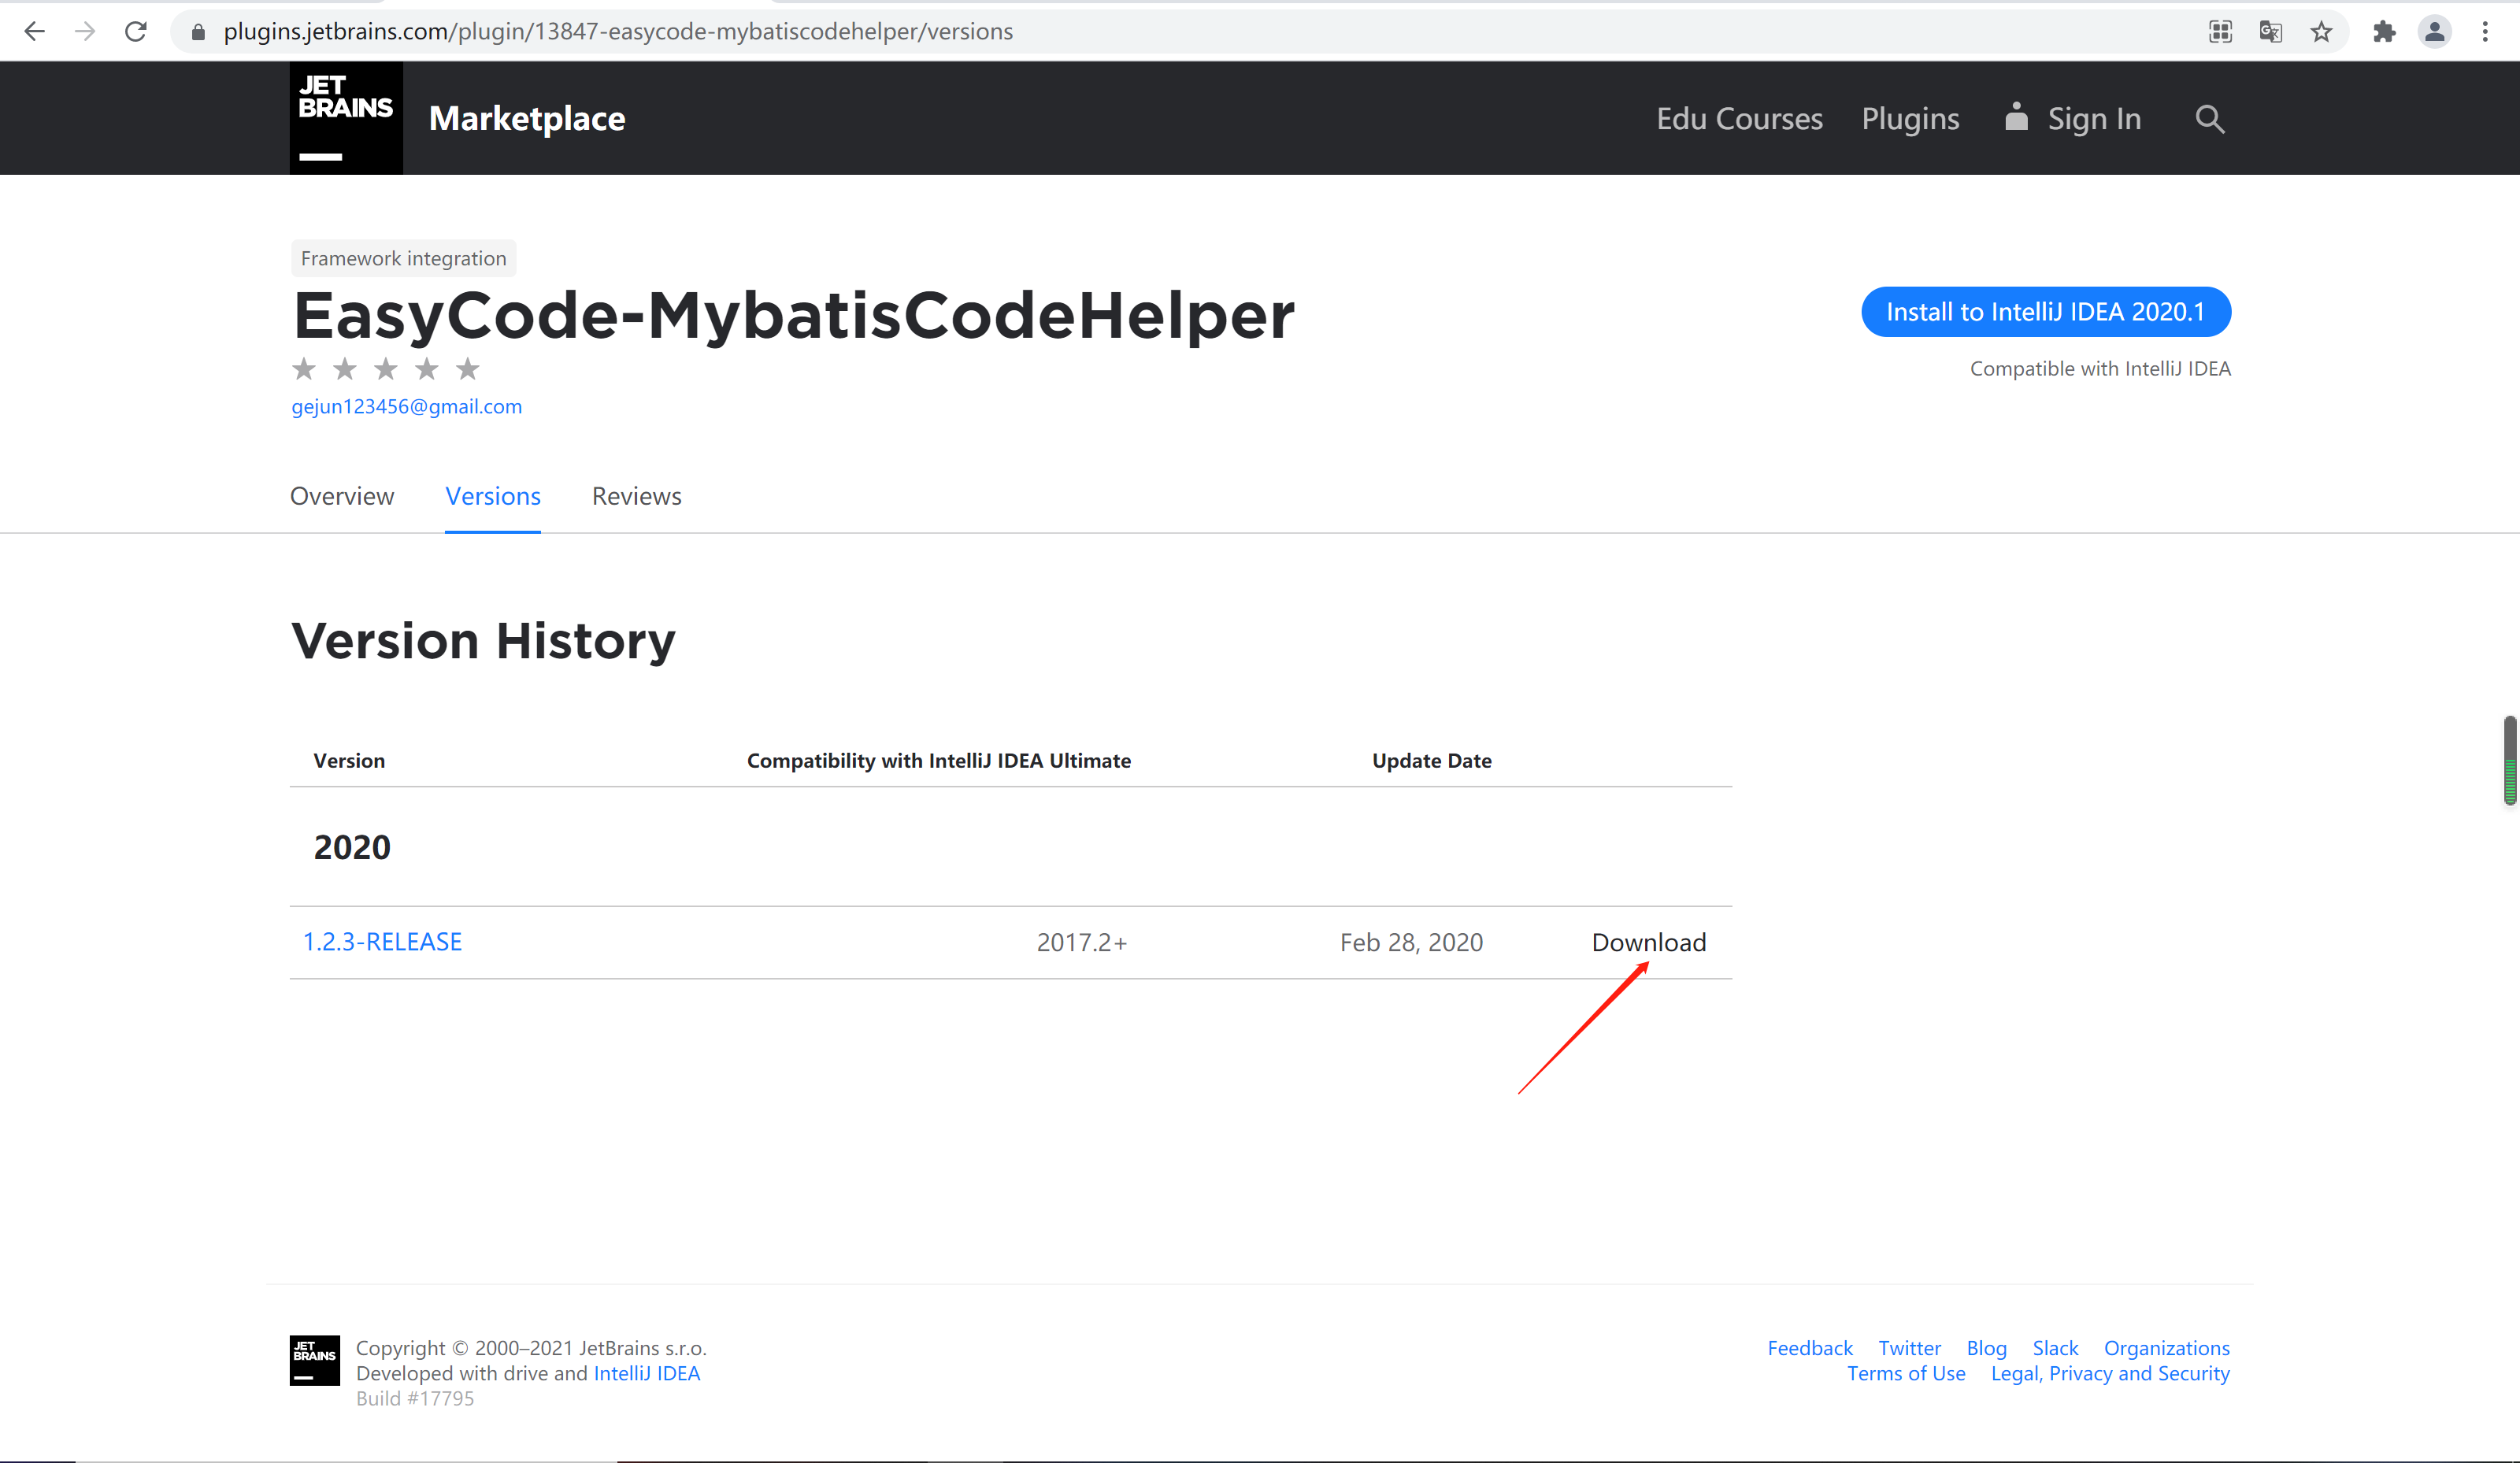
Task: Click Install to IntelliJ IDEA 2020.1
Action: (x=2046, y=311)
